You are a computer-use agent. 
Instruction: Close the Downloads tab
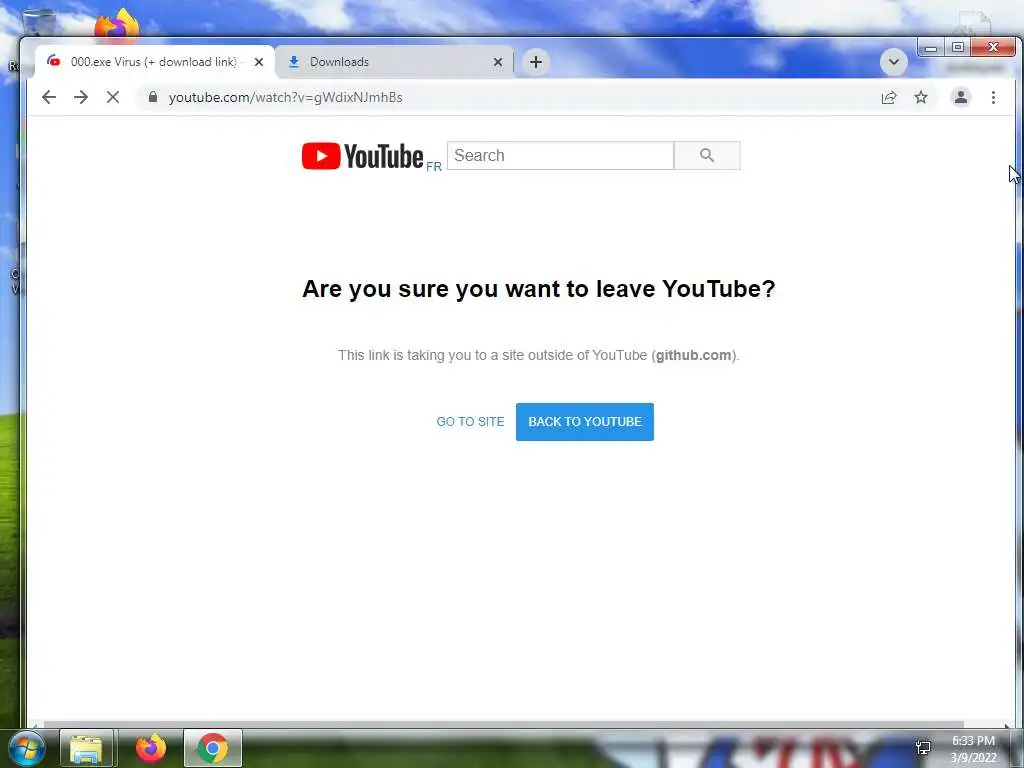(498, 62)
